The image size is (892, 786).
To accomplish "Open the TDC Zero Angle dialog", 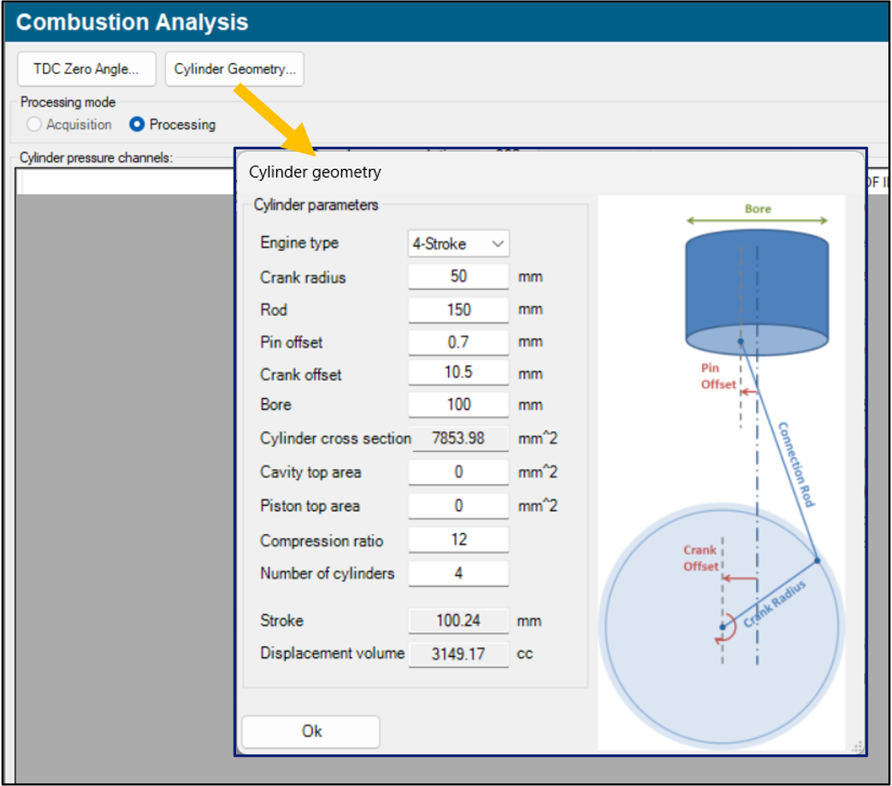I will coord(86,69).
